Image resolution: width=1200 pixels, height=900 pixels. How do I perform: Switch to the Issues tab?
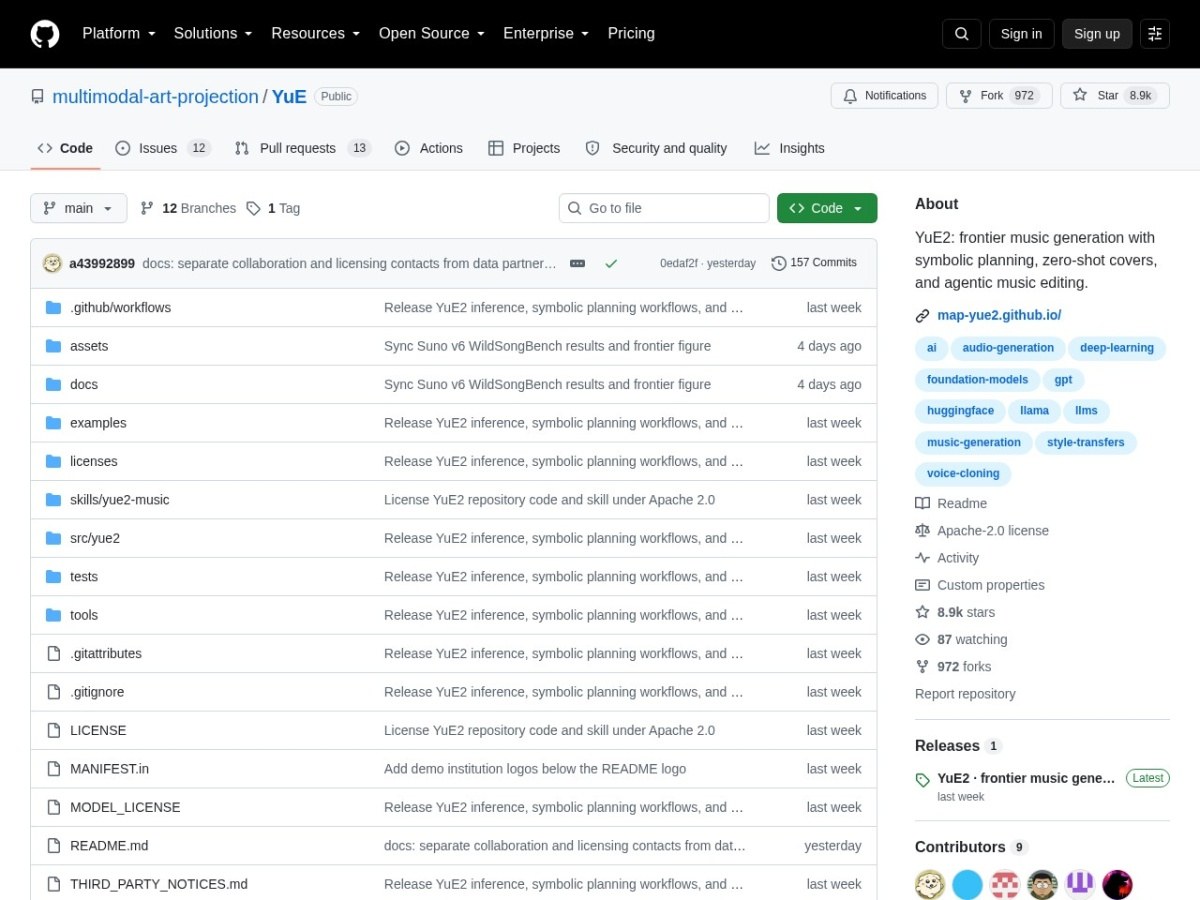tap(162, 148)
